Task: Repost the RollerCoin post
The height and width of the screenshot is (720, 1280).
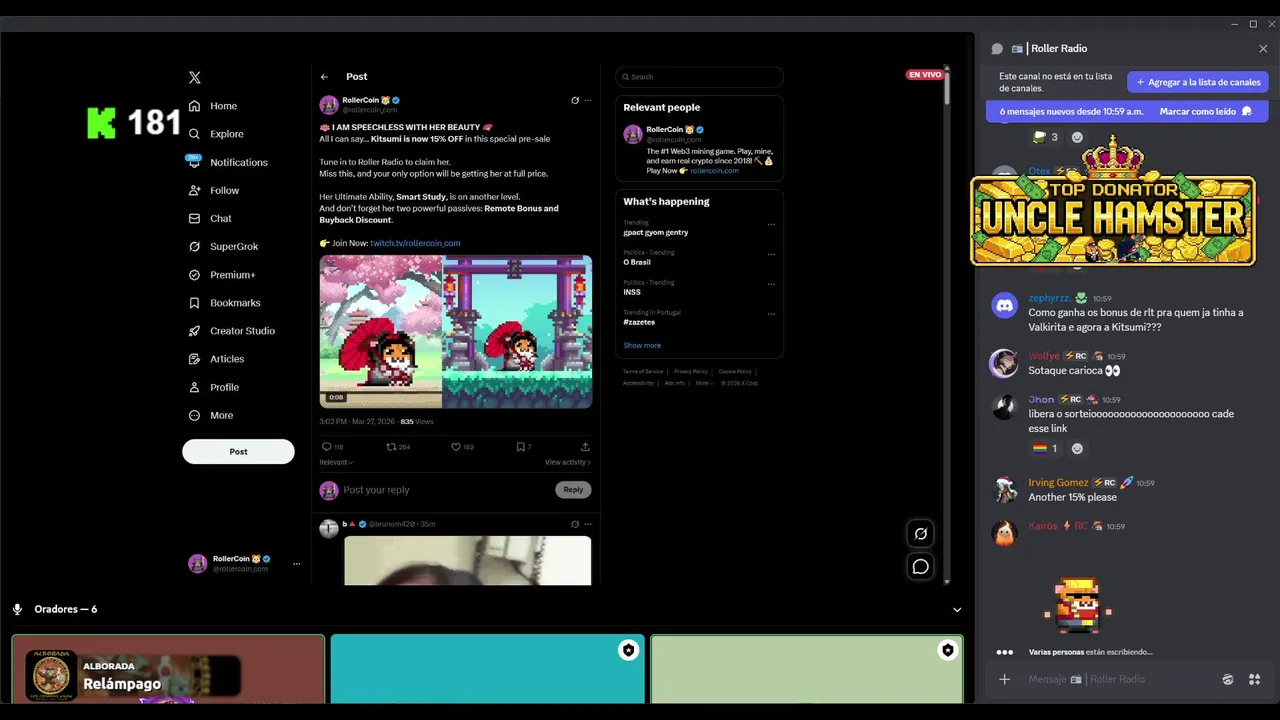Action: 392,447
